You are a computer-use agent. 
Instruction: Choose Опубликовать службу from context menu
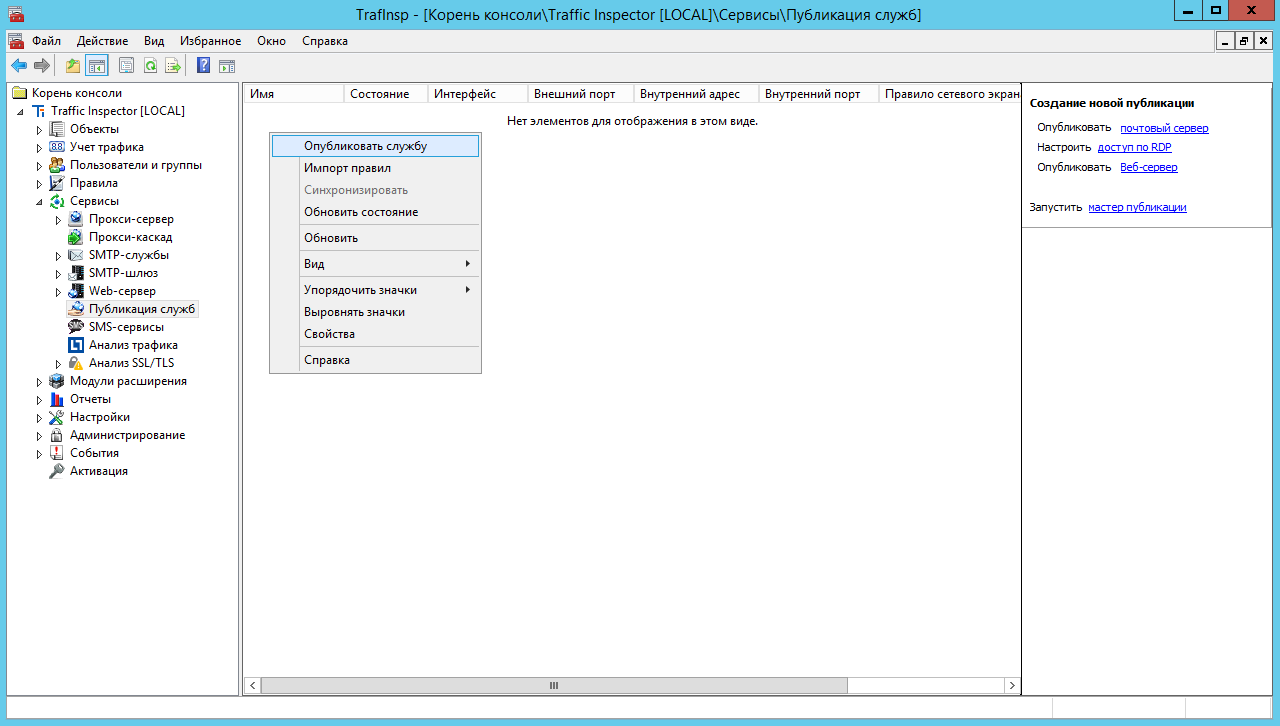[375, 146]
